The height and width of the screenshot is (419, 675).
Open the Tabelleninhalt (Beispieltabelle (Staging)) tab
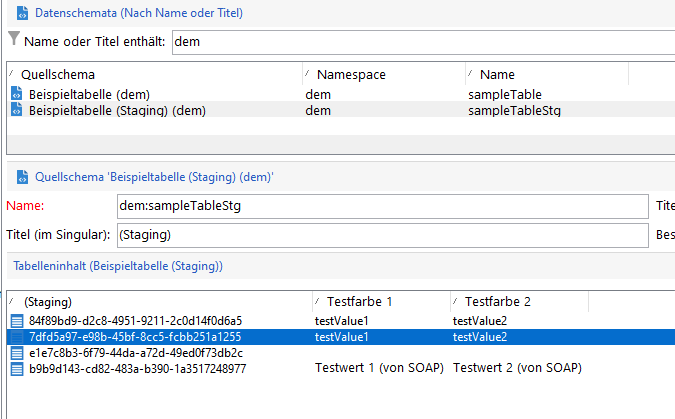tap(116, 266)
